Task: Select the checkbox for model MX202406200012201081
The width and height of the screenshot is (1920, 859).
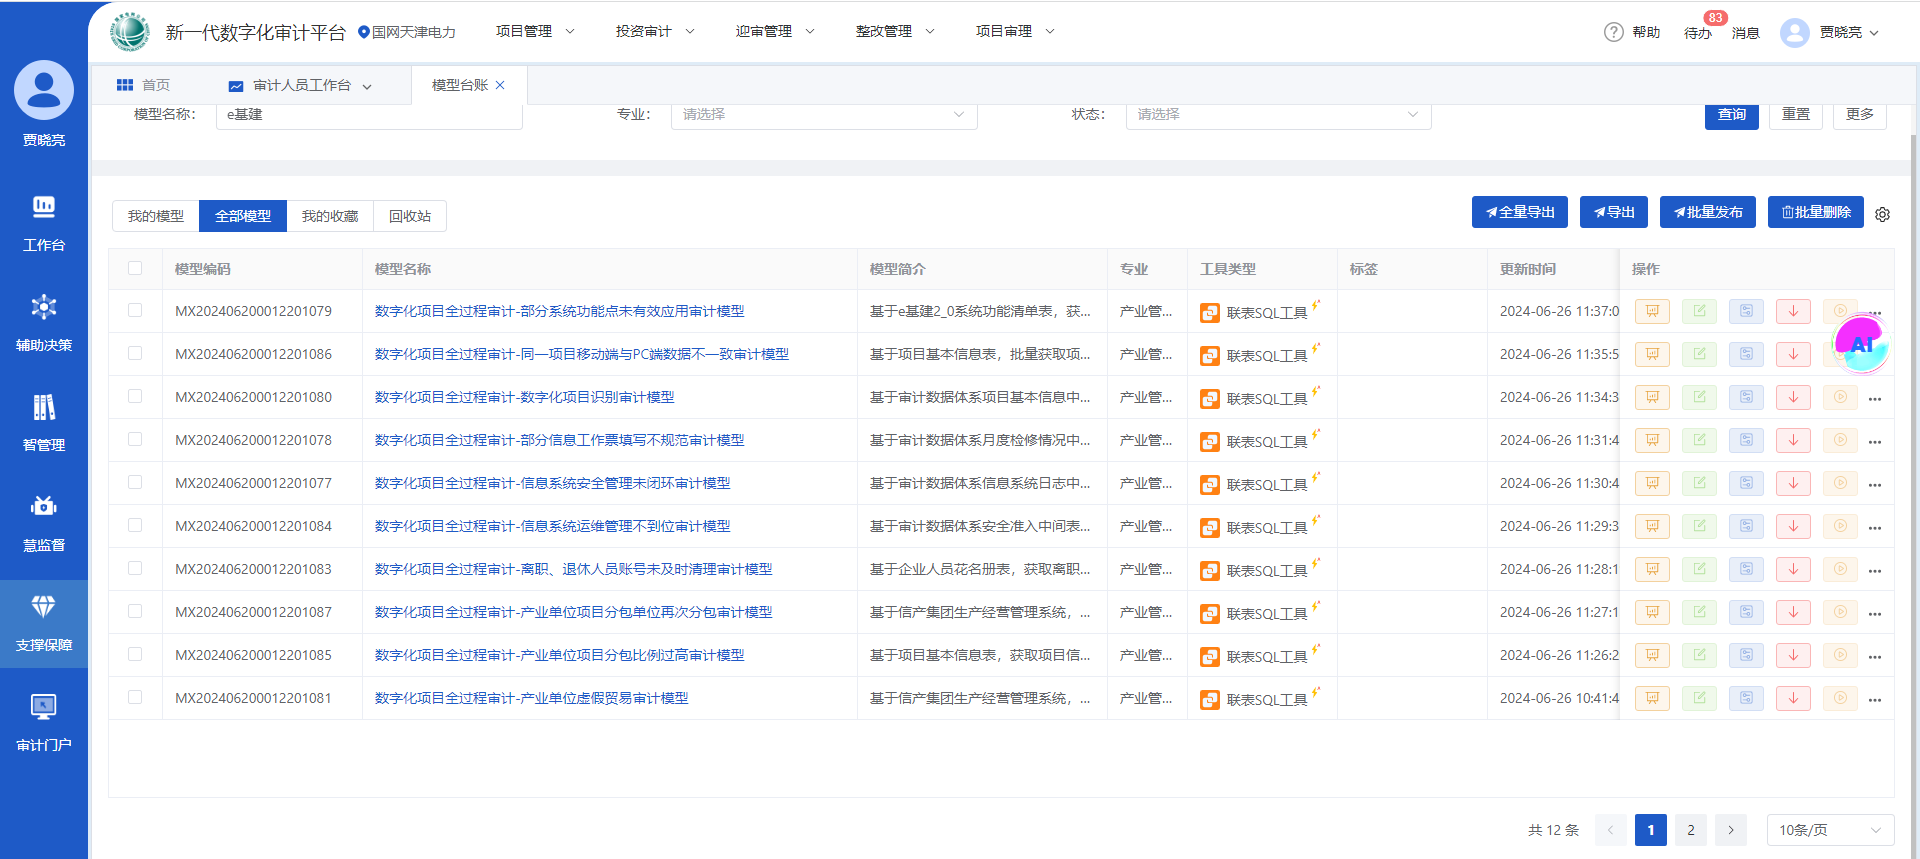Action: click(135, 698)
